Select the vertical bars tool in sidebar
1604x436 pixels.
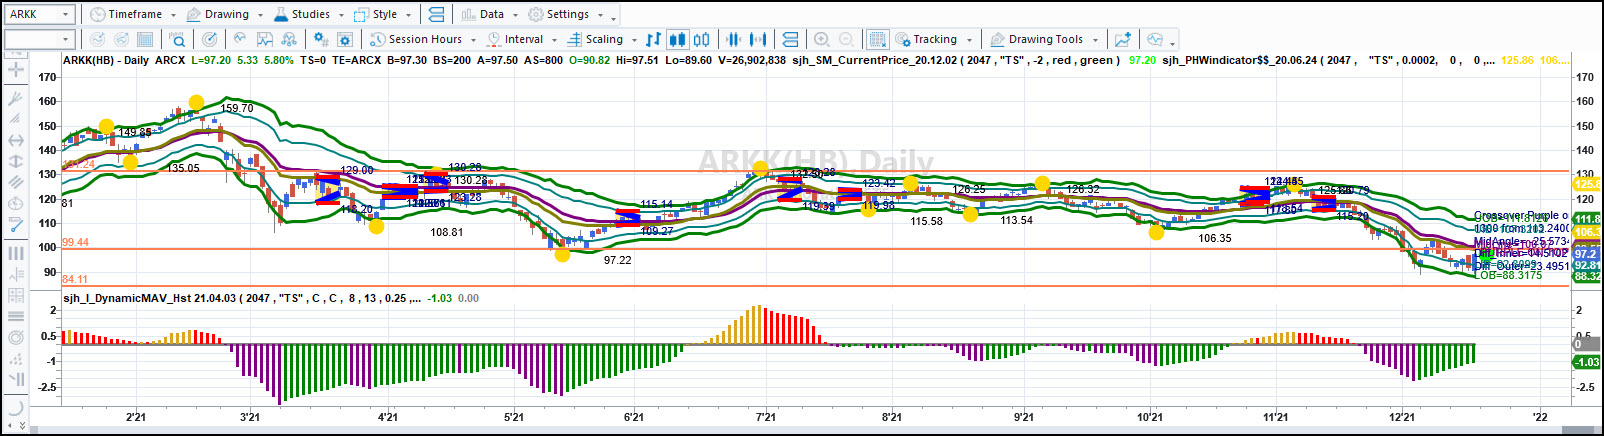15,253
